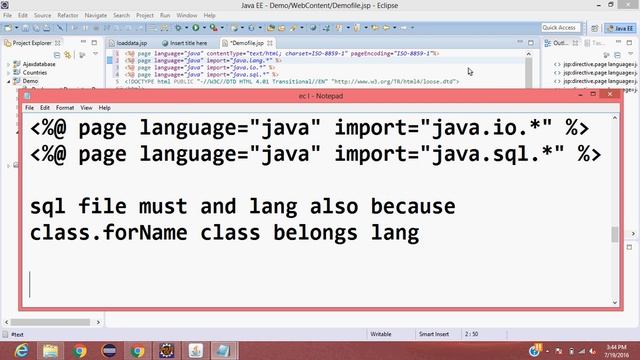Open Internet Explorer from the taskbar
The height and width of the screenshot is (360, 640).
[21, 351]
